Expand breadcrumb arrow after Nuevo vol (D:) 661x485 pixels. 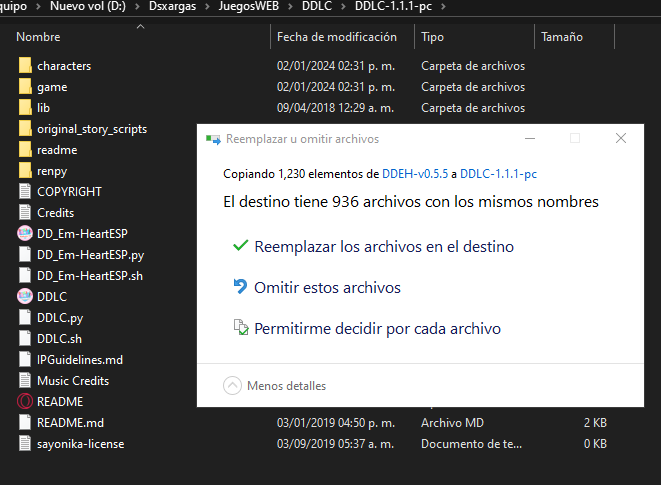point(137,7)
